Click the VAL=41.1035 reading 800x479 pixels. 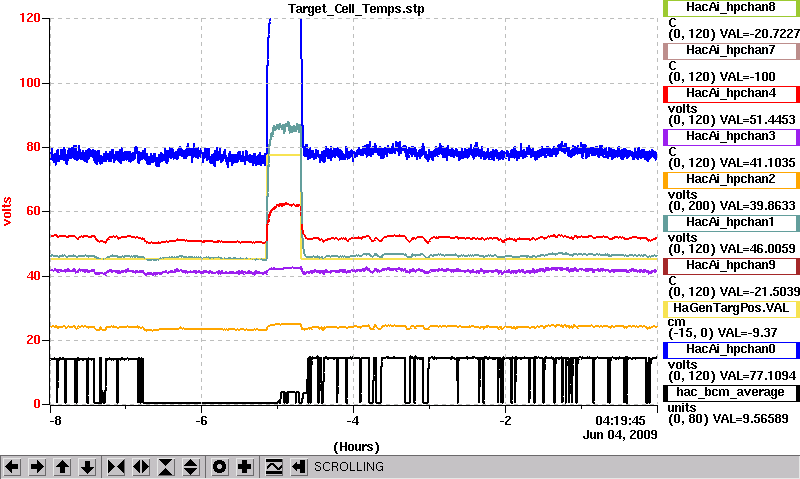[757, 163]
